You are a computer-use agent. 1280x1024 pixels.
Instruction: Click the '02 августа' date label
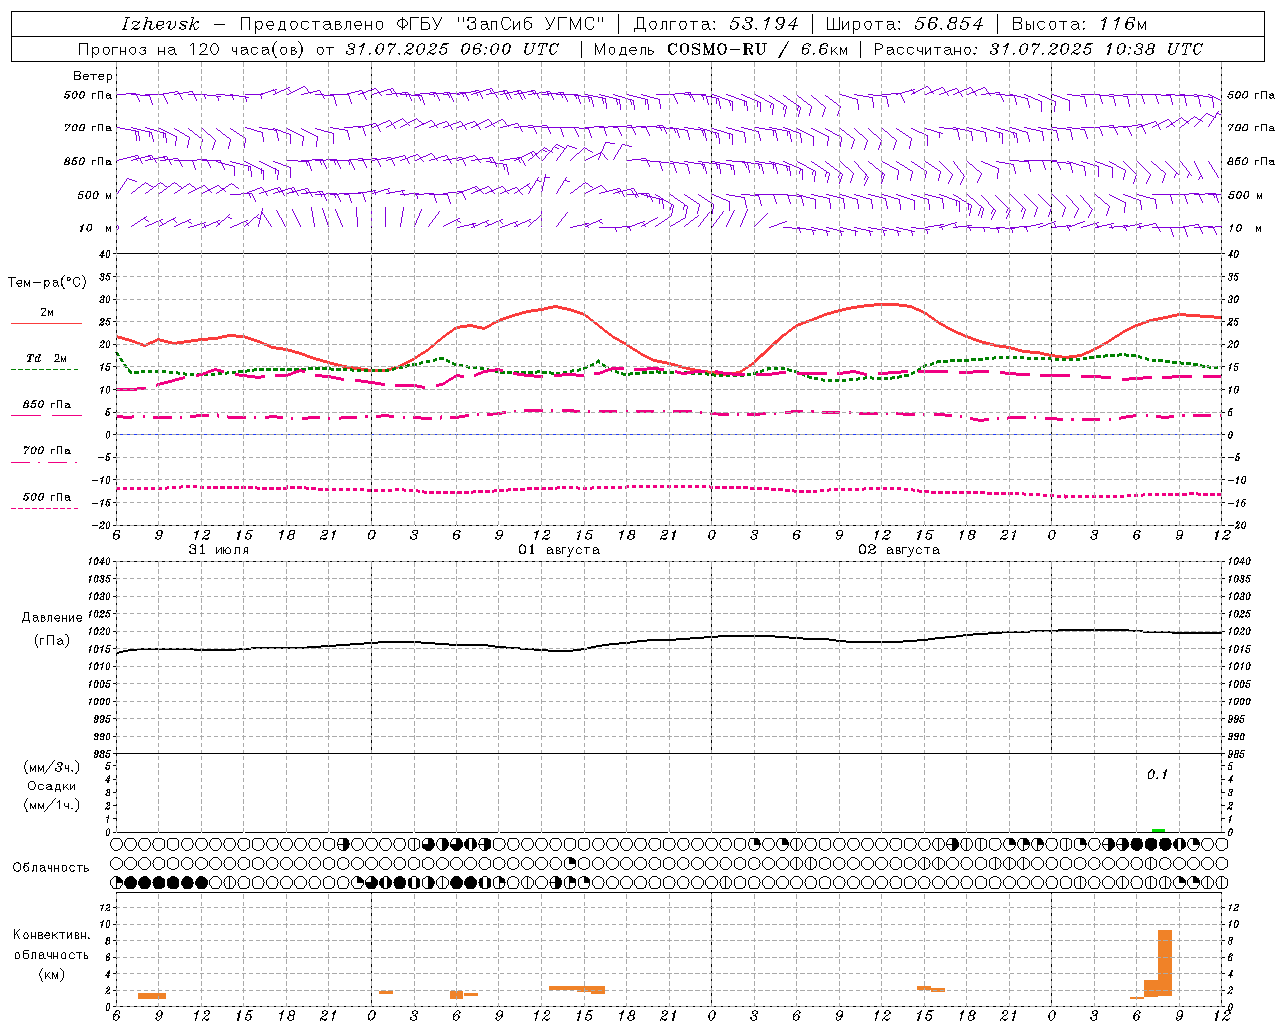pos(899,550)
